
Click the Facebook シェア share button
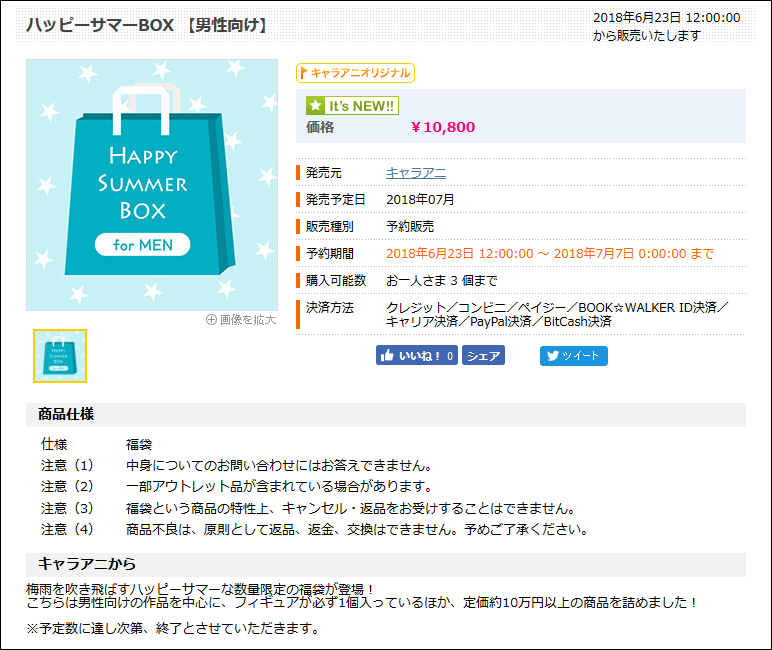483,356
